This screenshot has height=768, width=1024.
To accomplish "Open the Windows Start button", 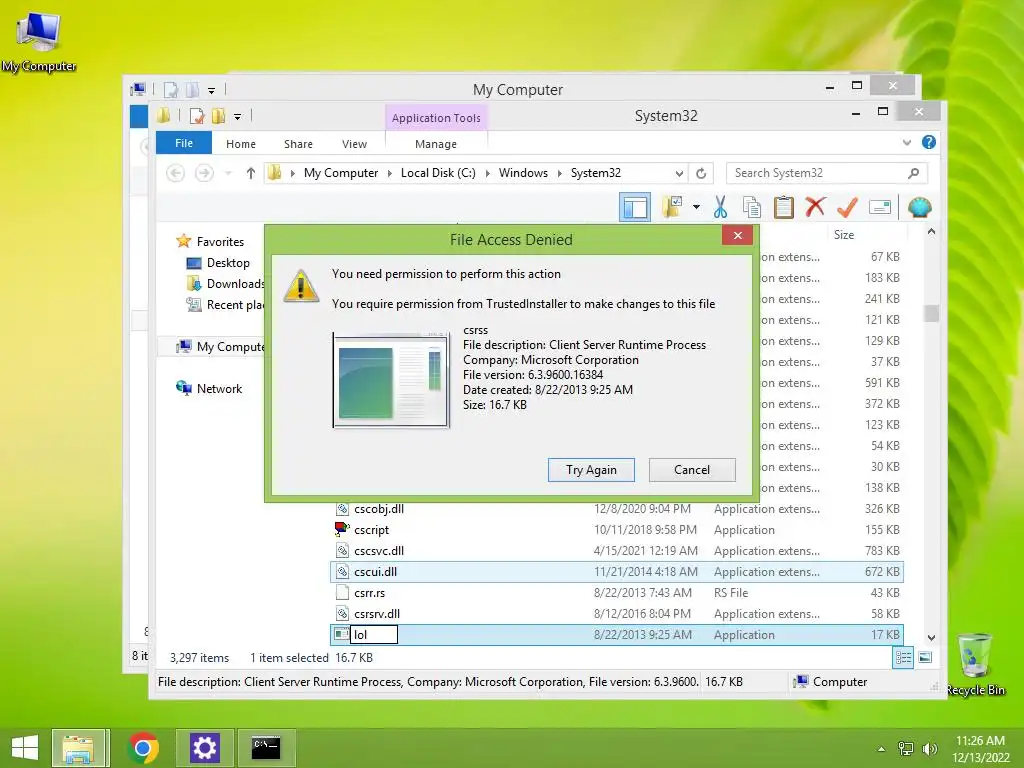I will [x=25, y=748].
